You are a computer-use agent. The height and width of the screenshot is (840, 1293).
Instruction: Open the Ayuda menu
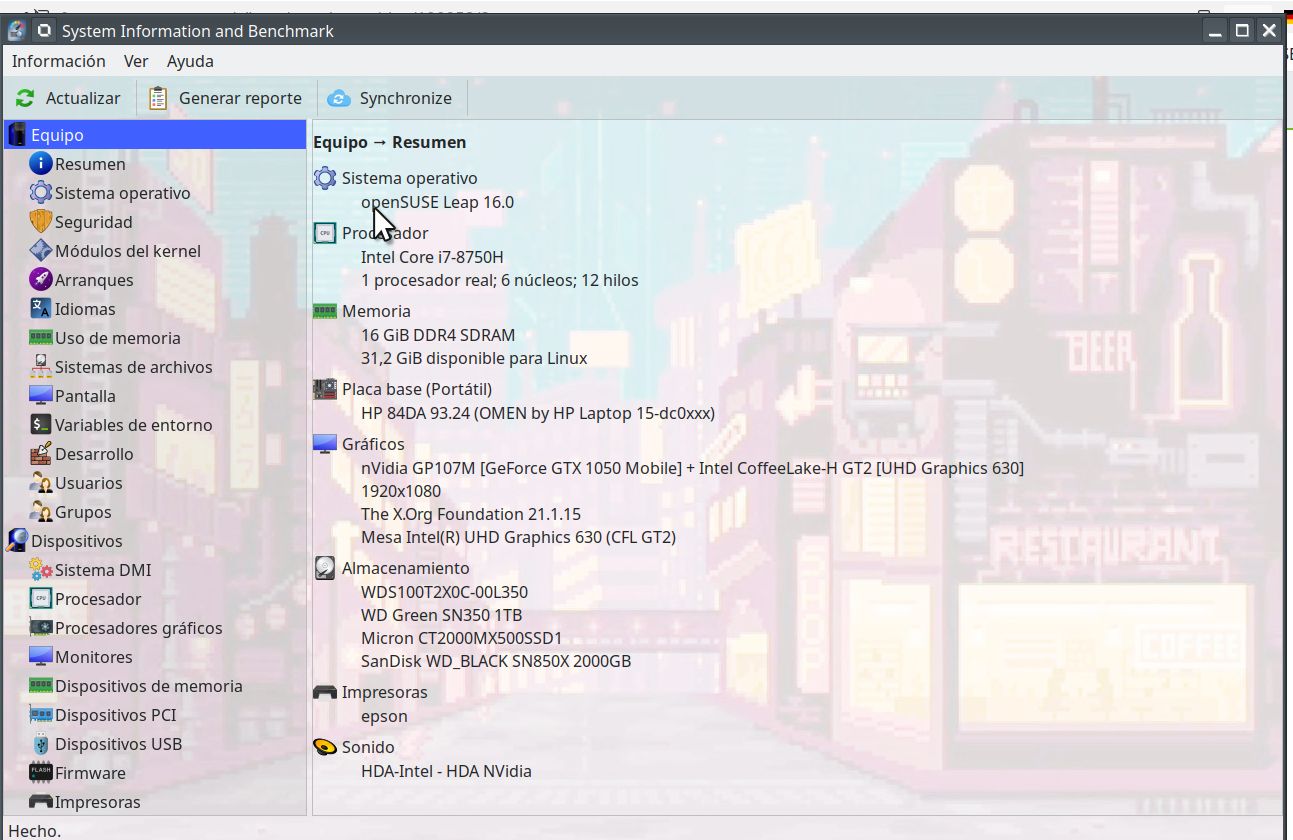click(190, 61)
